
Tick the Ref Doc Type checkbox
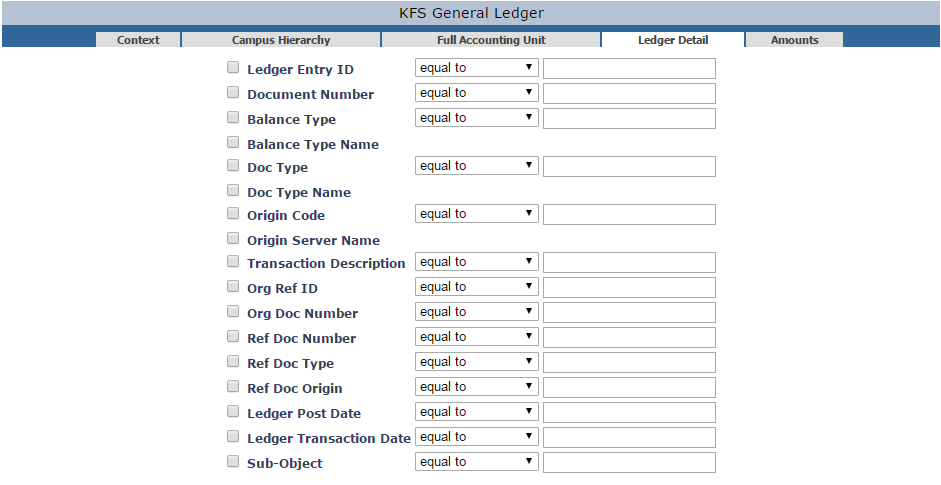233,361
